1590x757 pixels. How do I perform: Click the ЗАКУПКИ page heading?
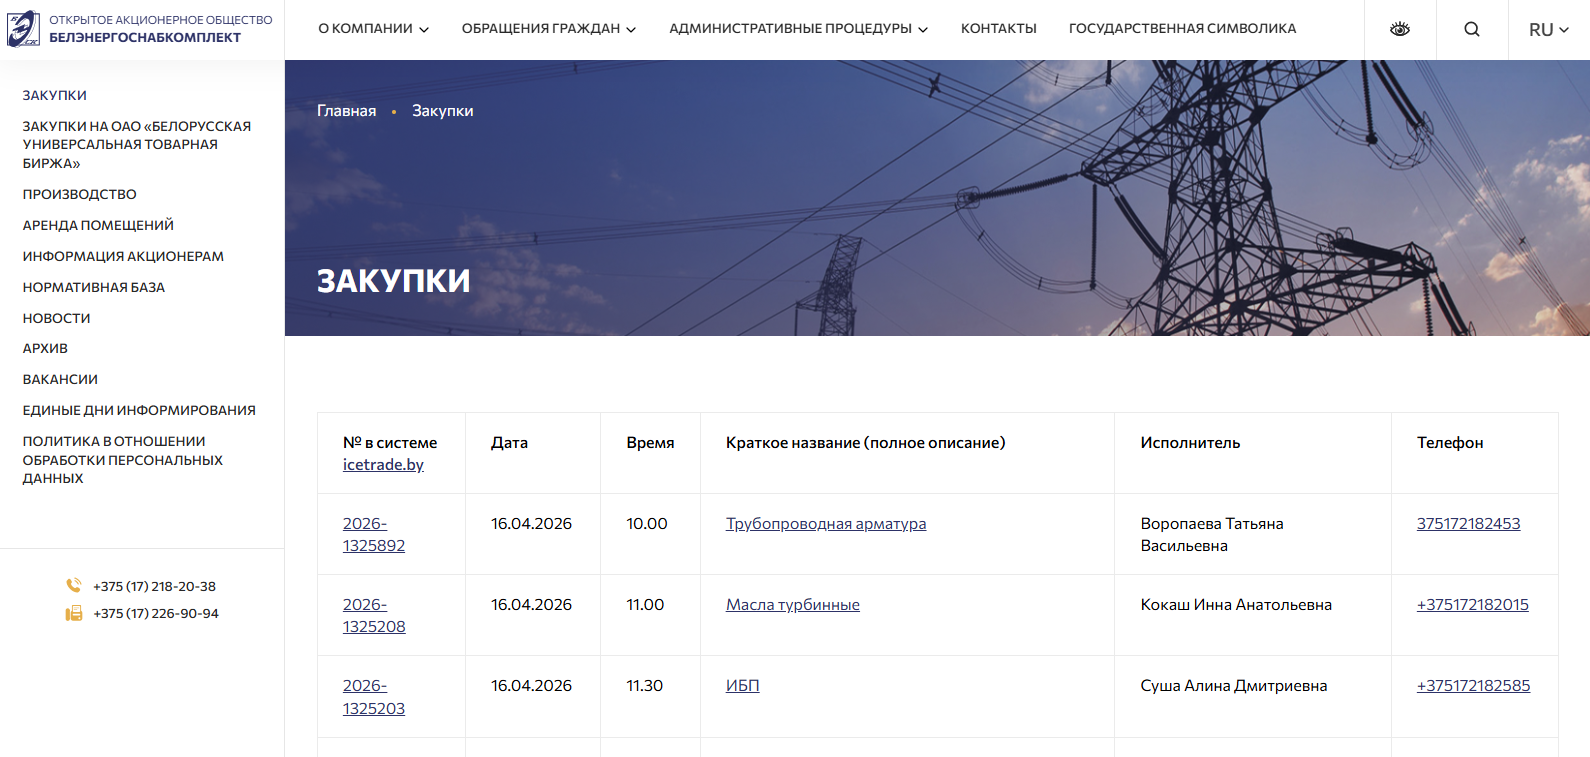pos(394,281)
